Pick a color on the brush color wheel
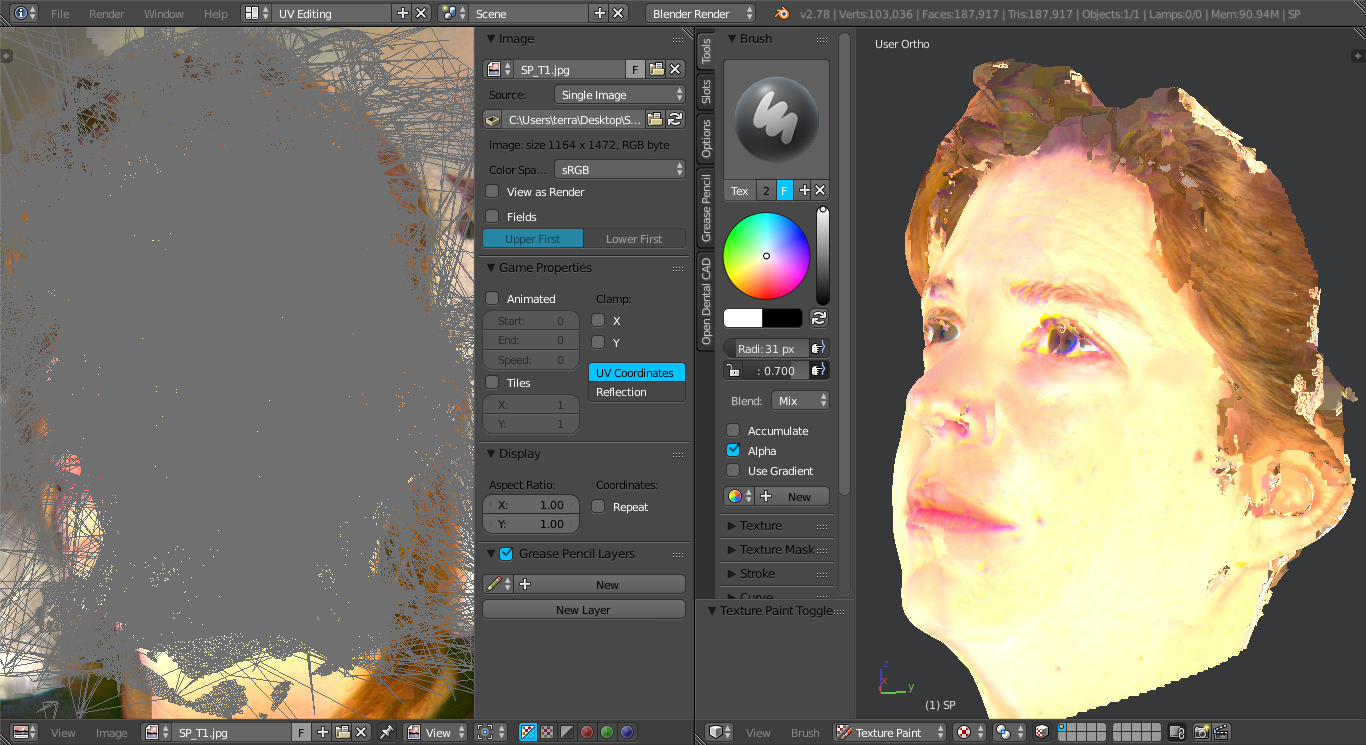The height and width of the screenshot is (745, 1366). click(x=766, y=256)
